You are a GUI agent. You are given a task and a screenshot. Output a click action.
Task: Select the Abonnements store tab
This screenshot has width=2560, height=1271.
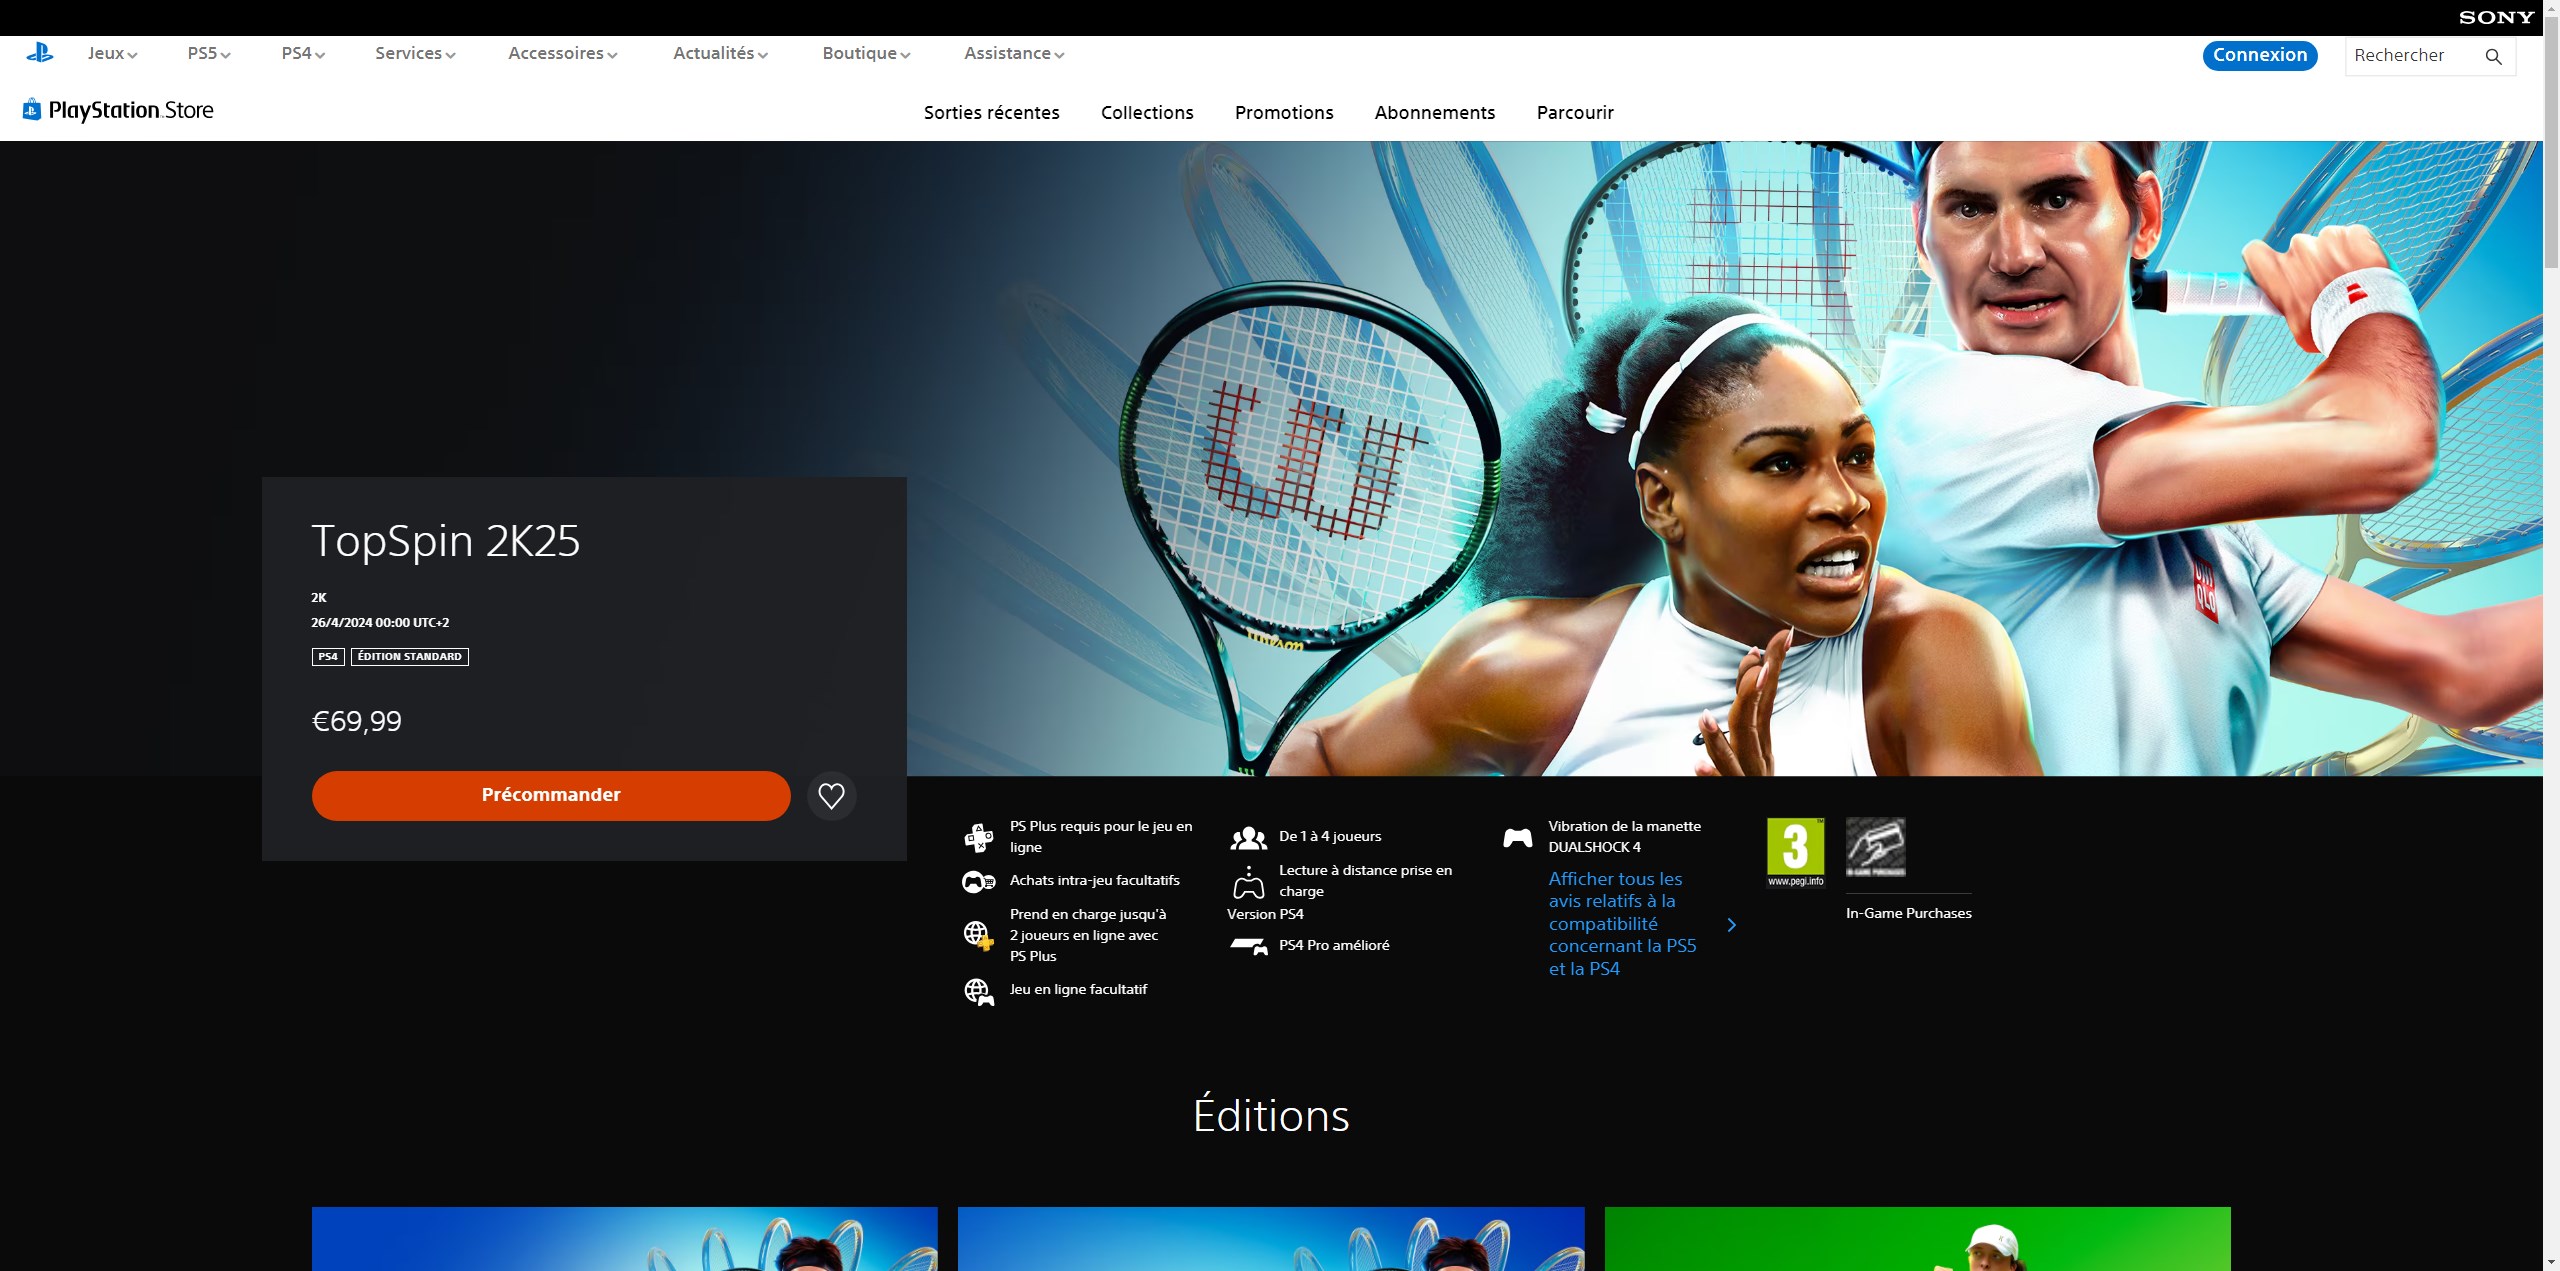pyautogui.click(x=1434, y=113)
